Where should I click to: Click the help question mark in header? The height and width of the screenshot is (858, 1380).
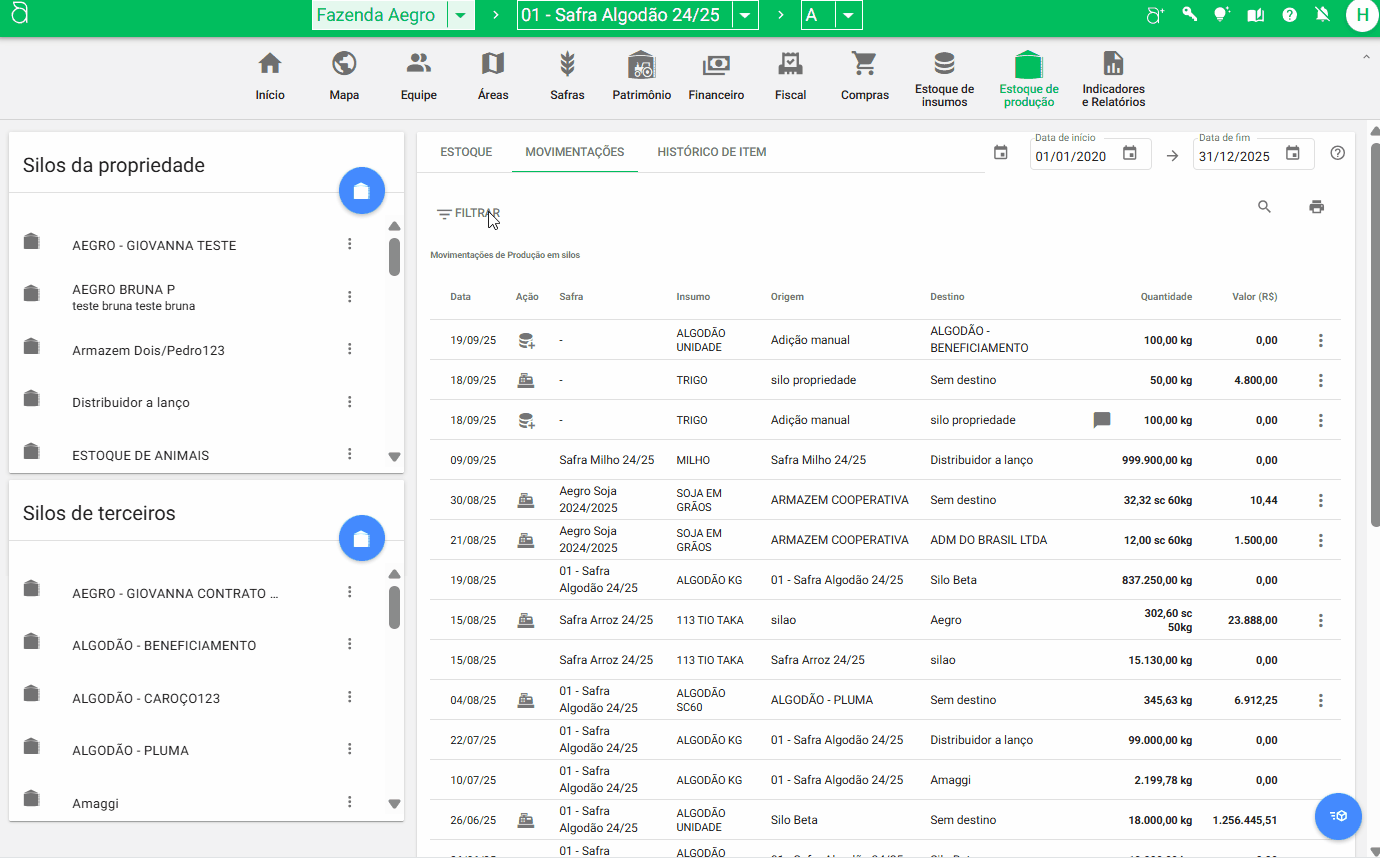tap(1290, 15)
